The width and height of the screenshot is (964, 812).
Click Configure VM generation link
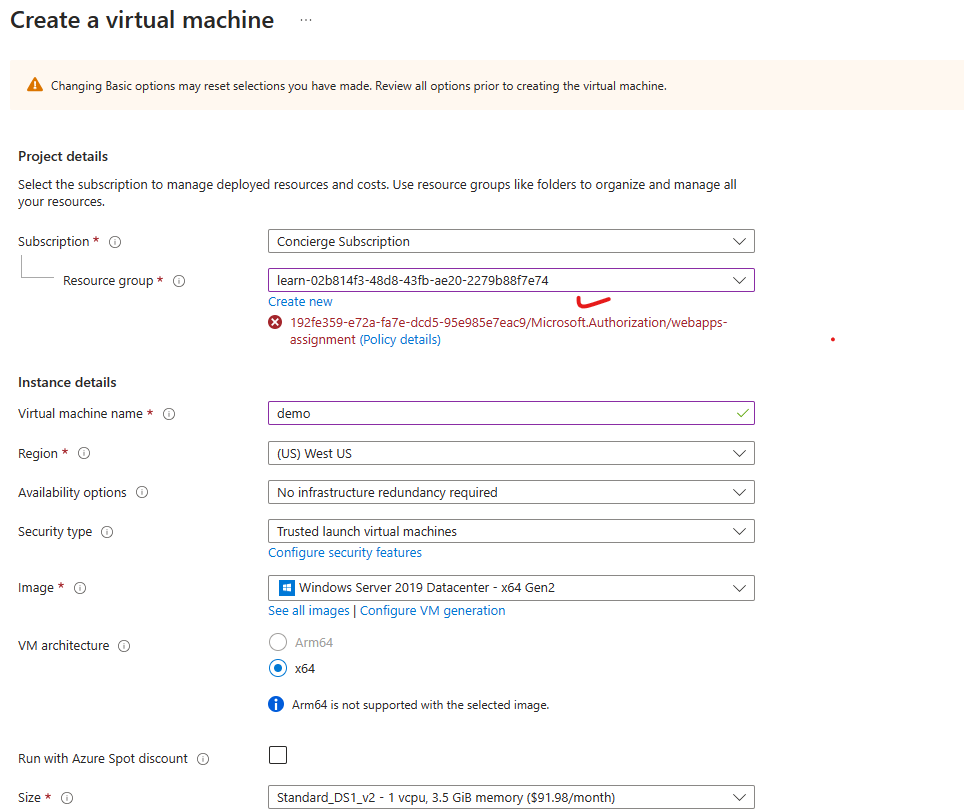[433, 611]
